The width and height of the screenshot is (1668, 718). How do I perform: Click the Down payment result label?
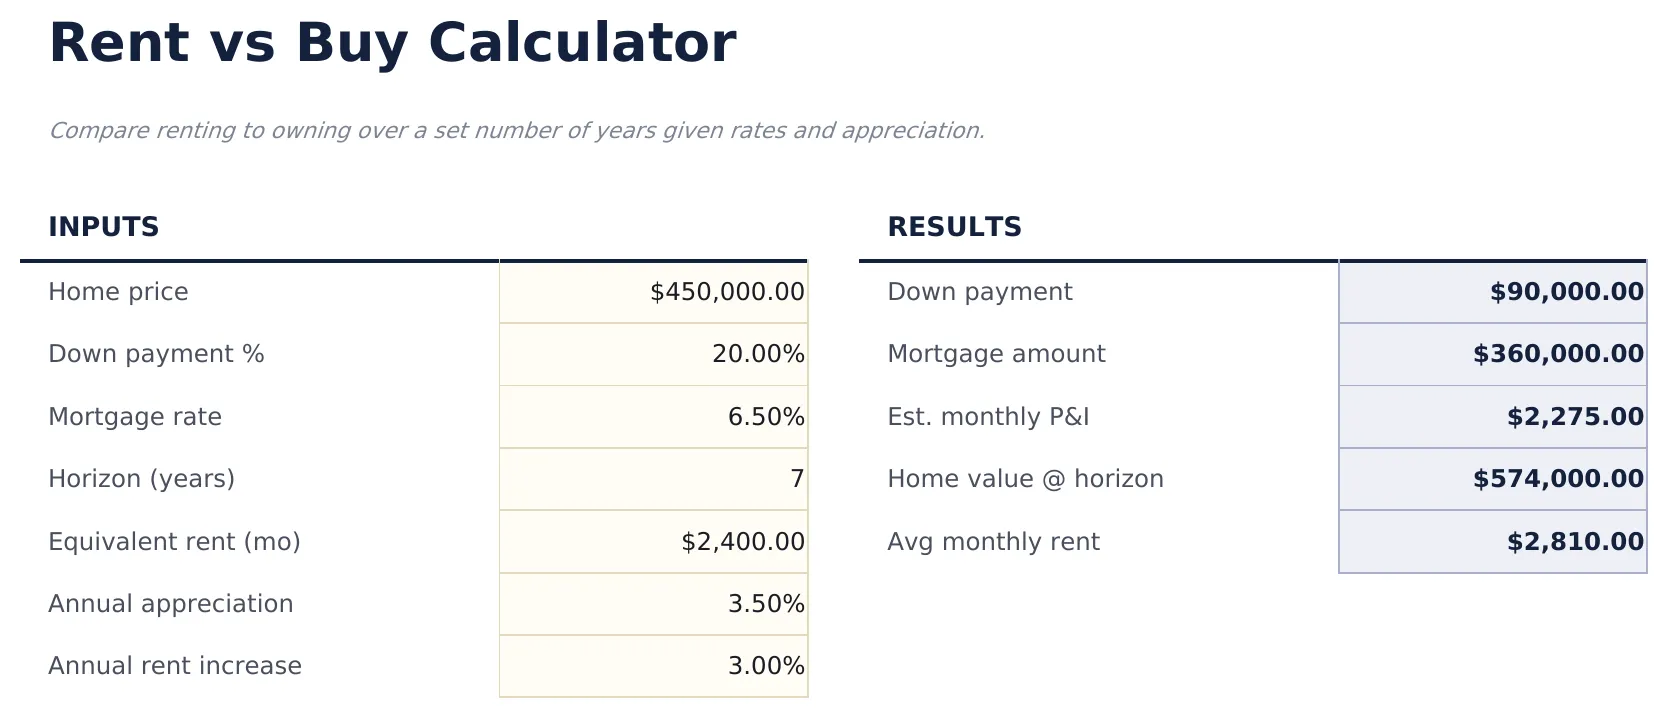[x=979, y=292]
